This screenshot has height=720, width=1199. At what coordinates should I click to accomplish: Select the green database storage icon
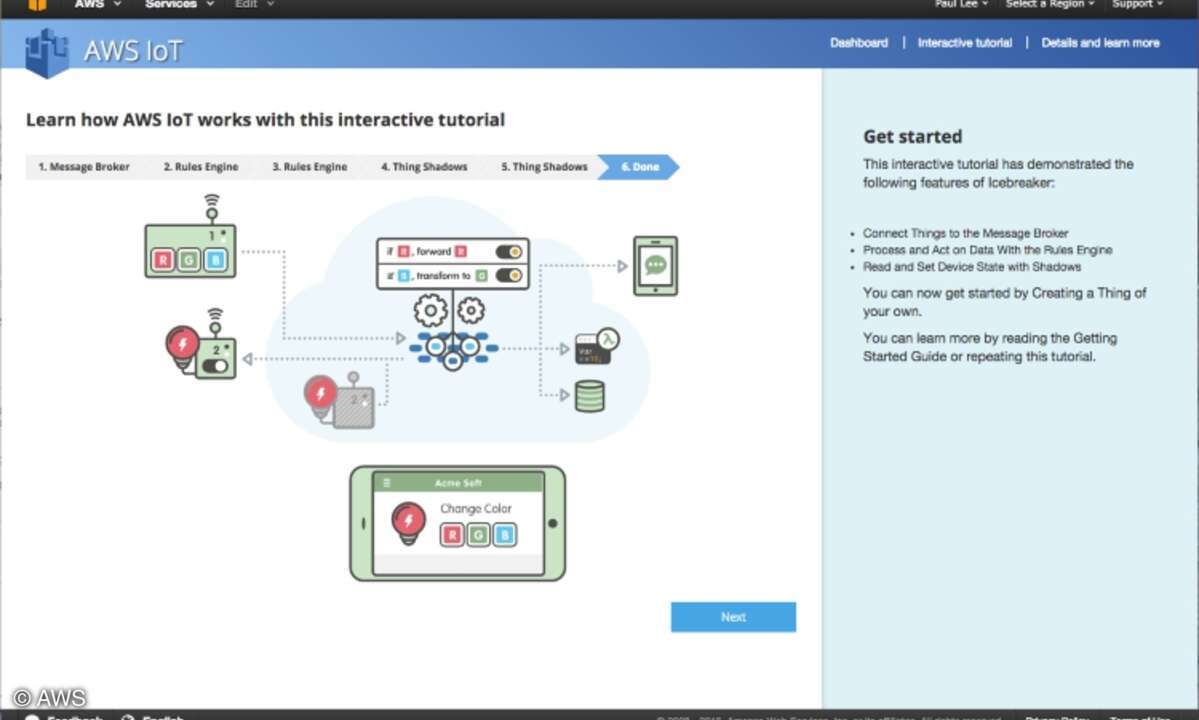[x=590, y=396]
